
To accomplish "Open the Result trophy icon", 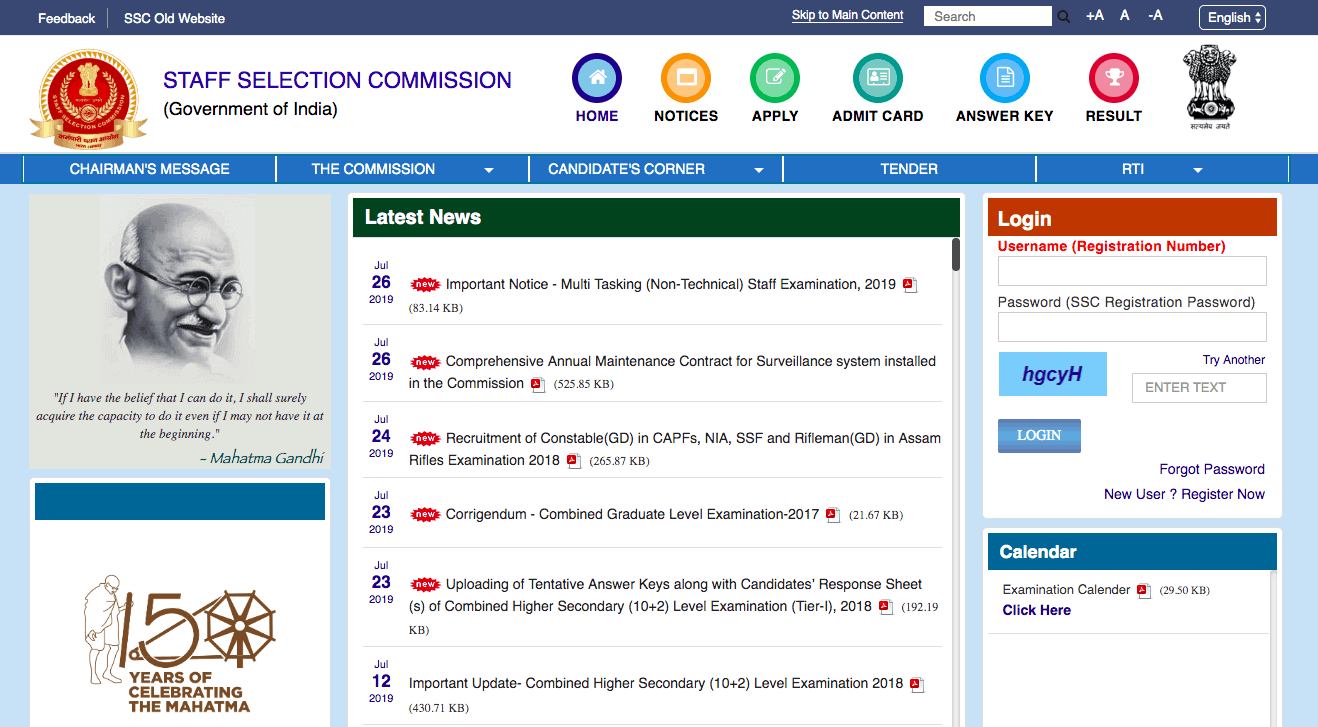I will (x=1113, y=78).
